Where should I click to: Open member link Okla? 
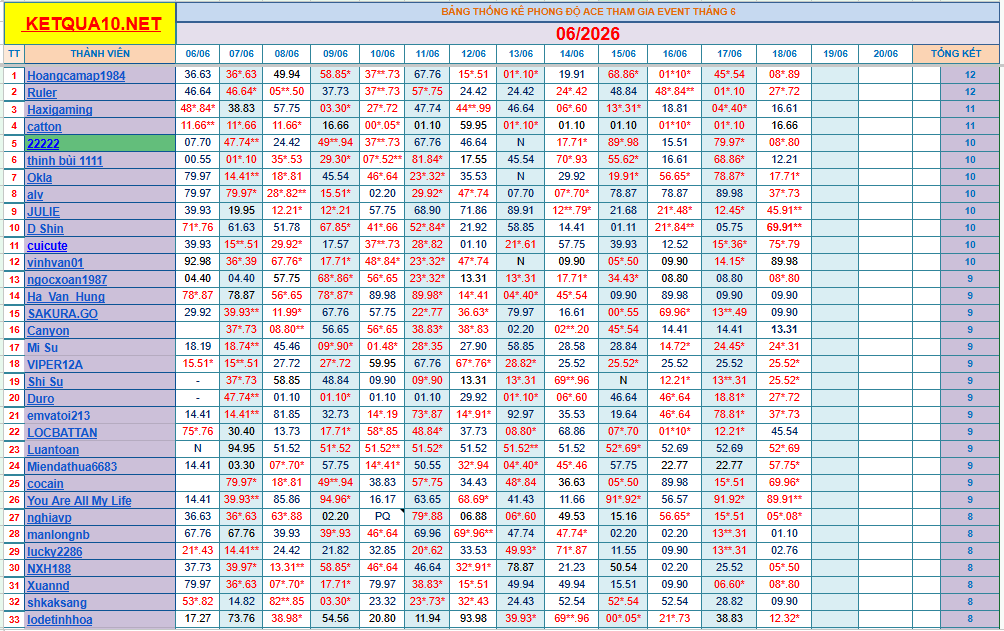coord(40,177)
